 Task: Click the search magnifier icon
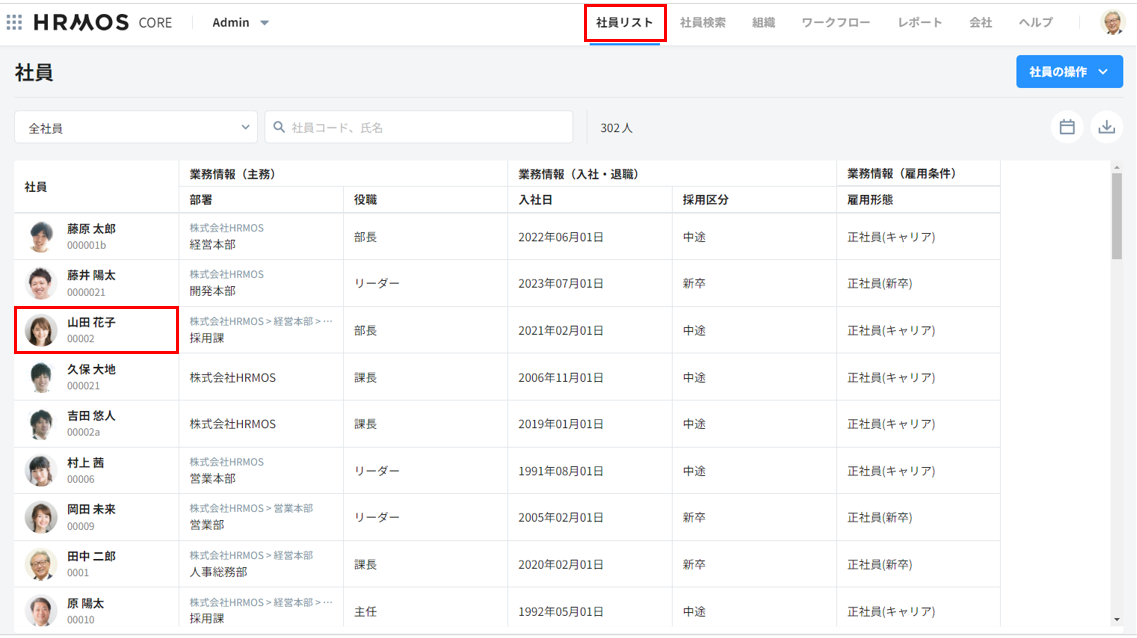278,128
